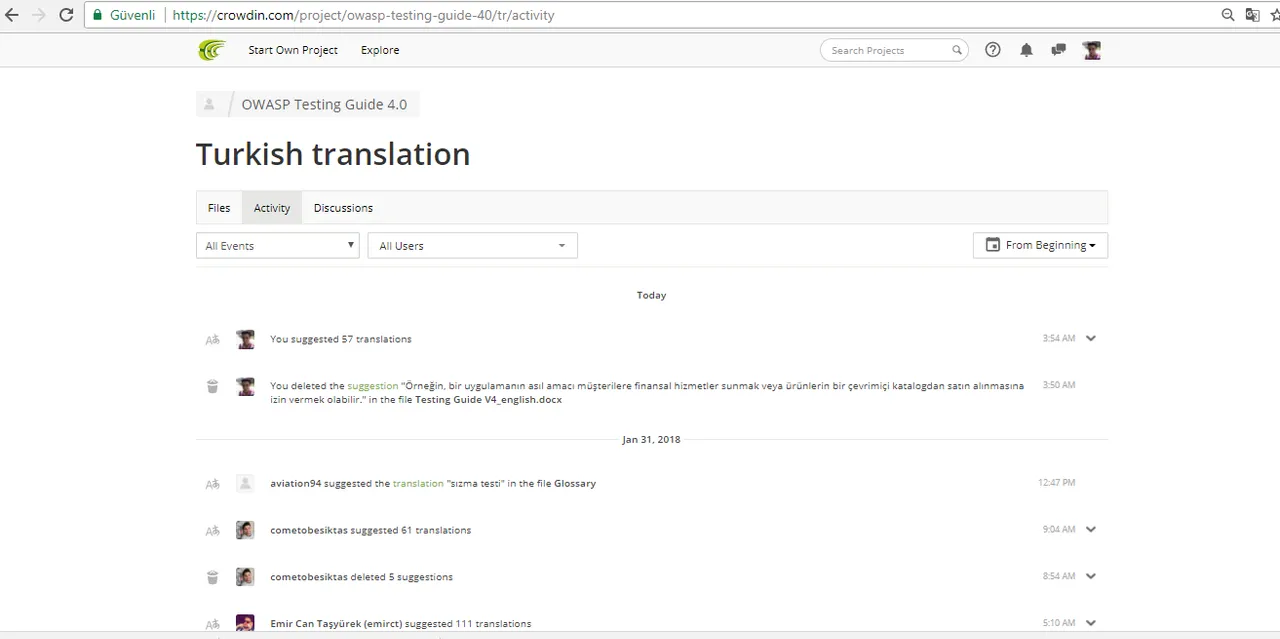This screenshot has width=1280, height=639.
Task: Click the green secure padlock icon
Action: (x=97, y=15)
